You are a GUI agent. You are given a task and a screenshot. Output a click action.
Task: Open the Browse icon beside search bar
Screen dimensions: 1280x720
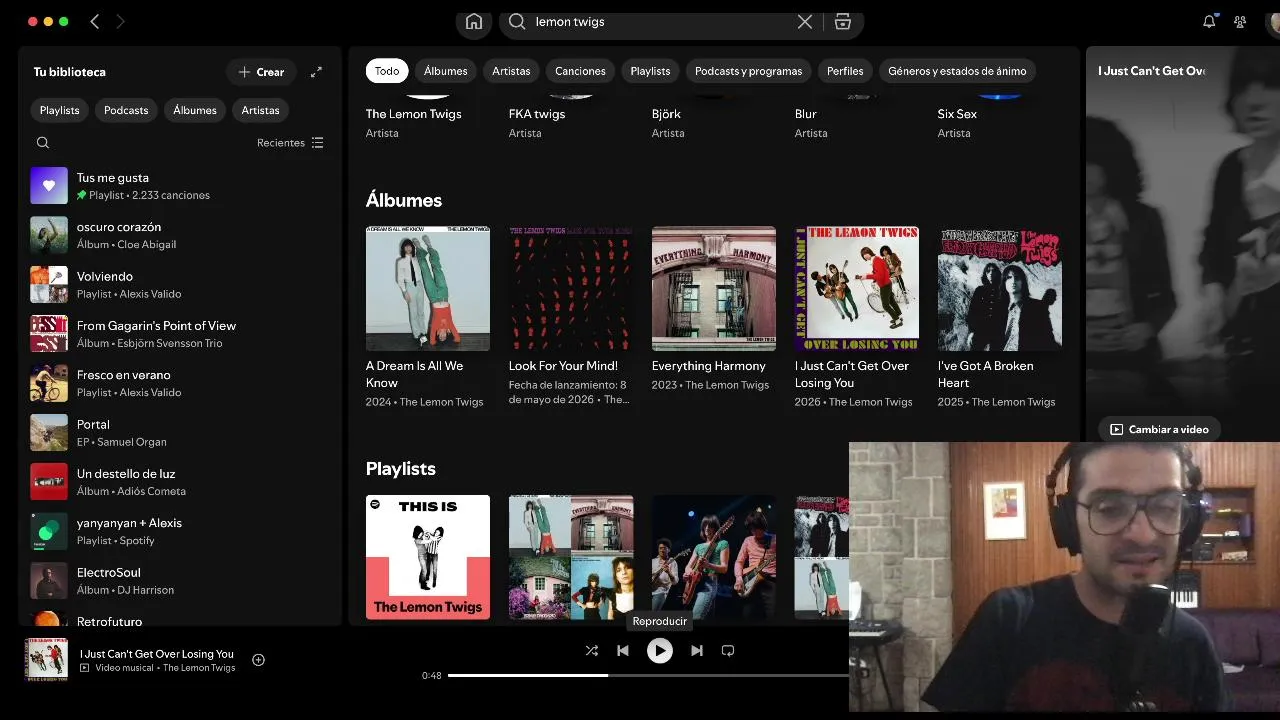pyautogui.click(x=842, y=22)
